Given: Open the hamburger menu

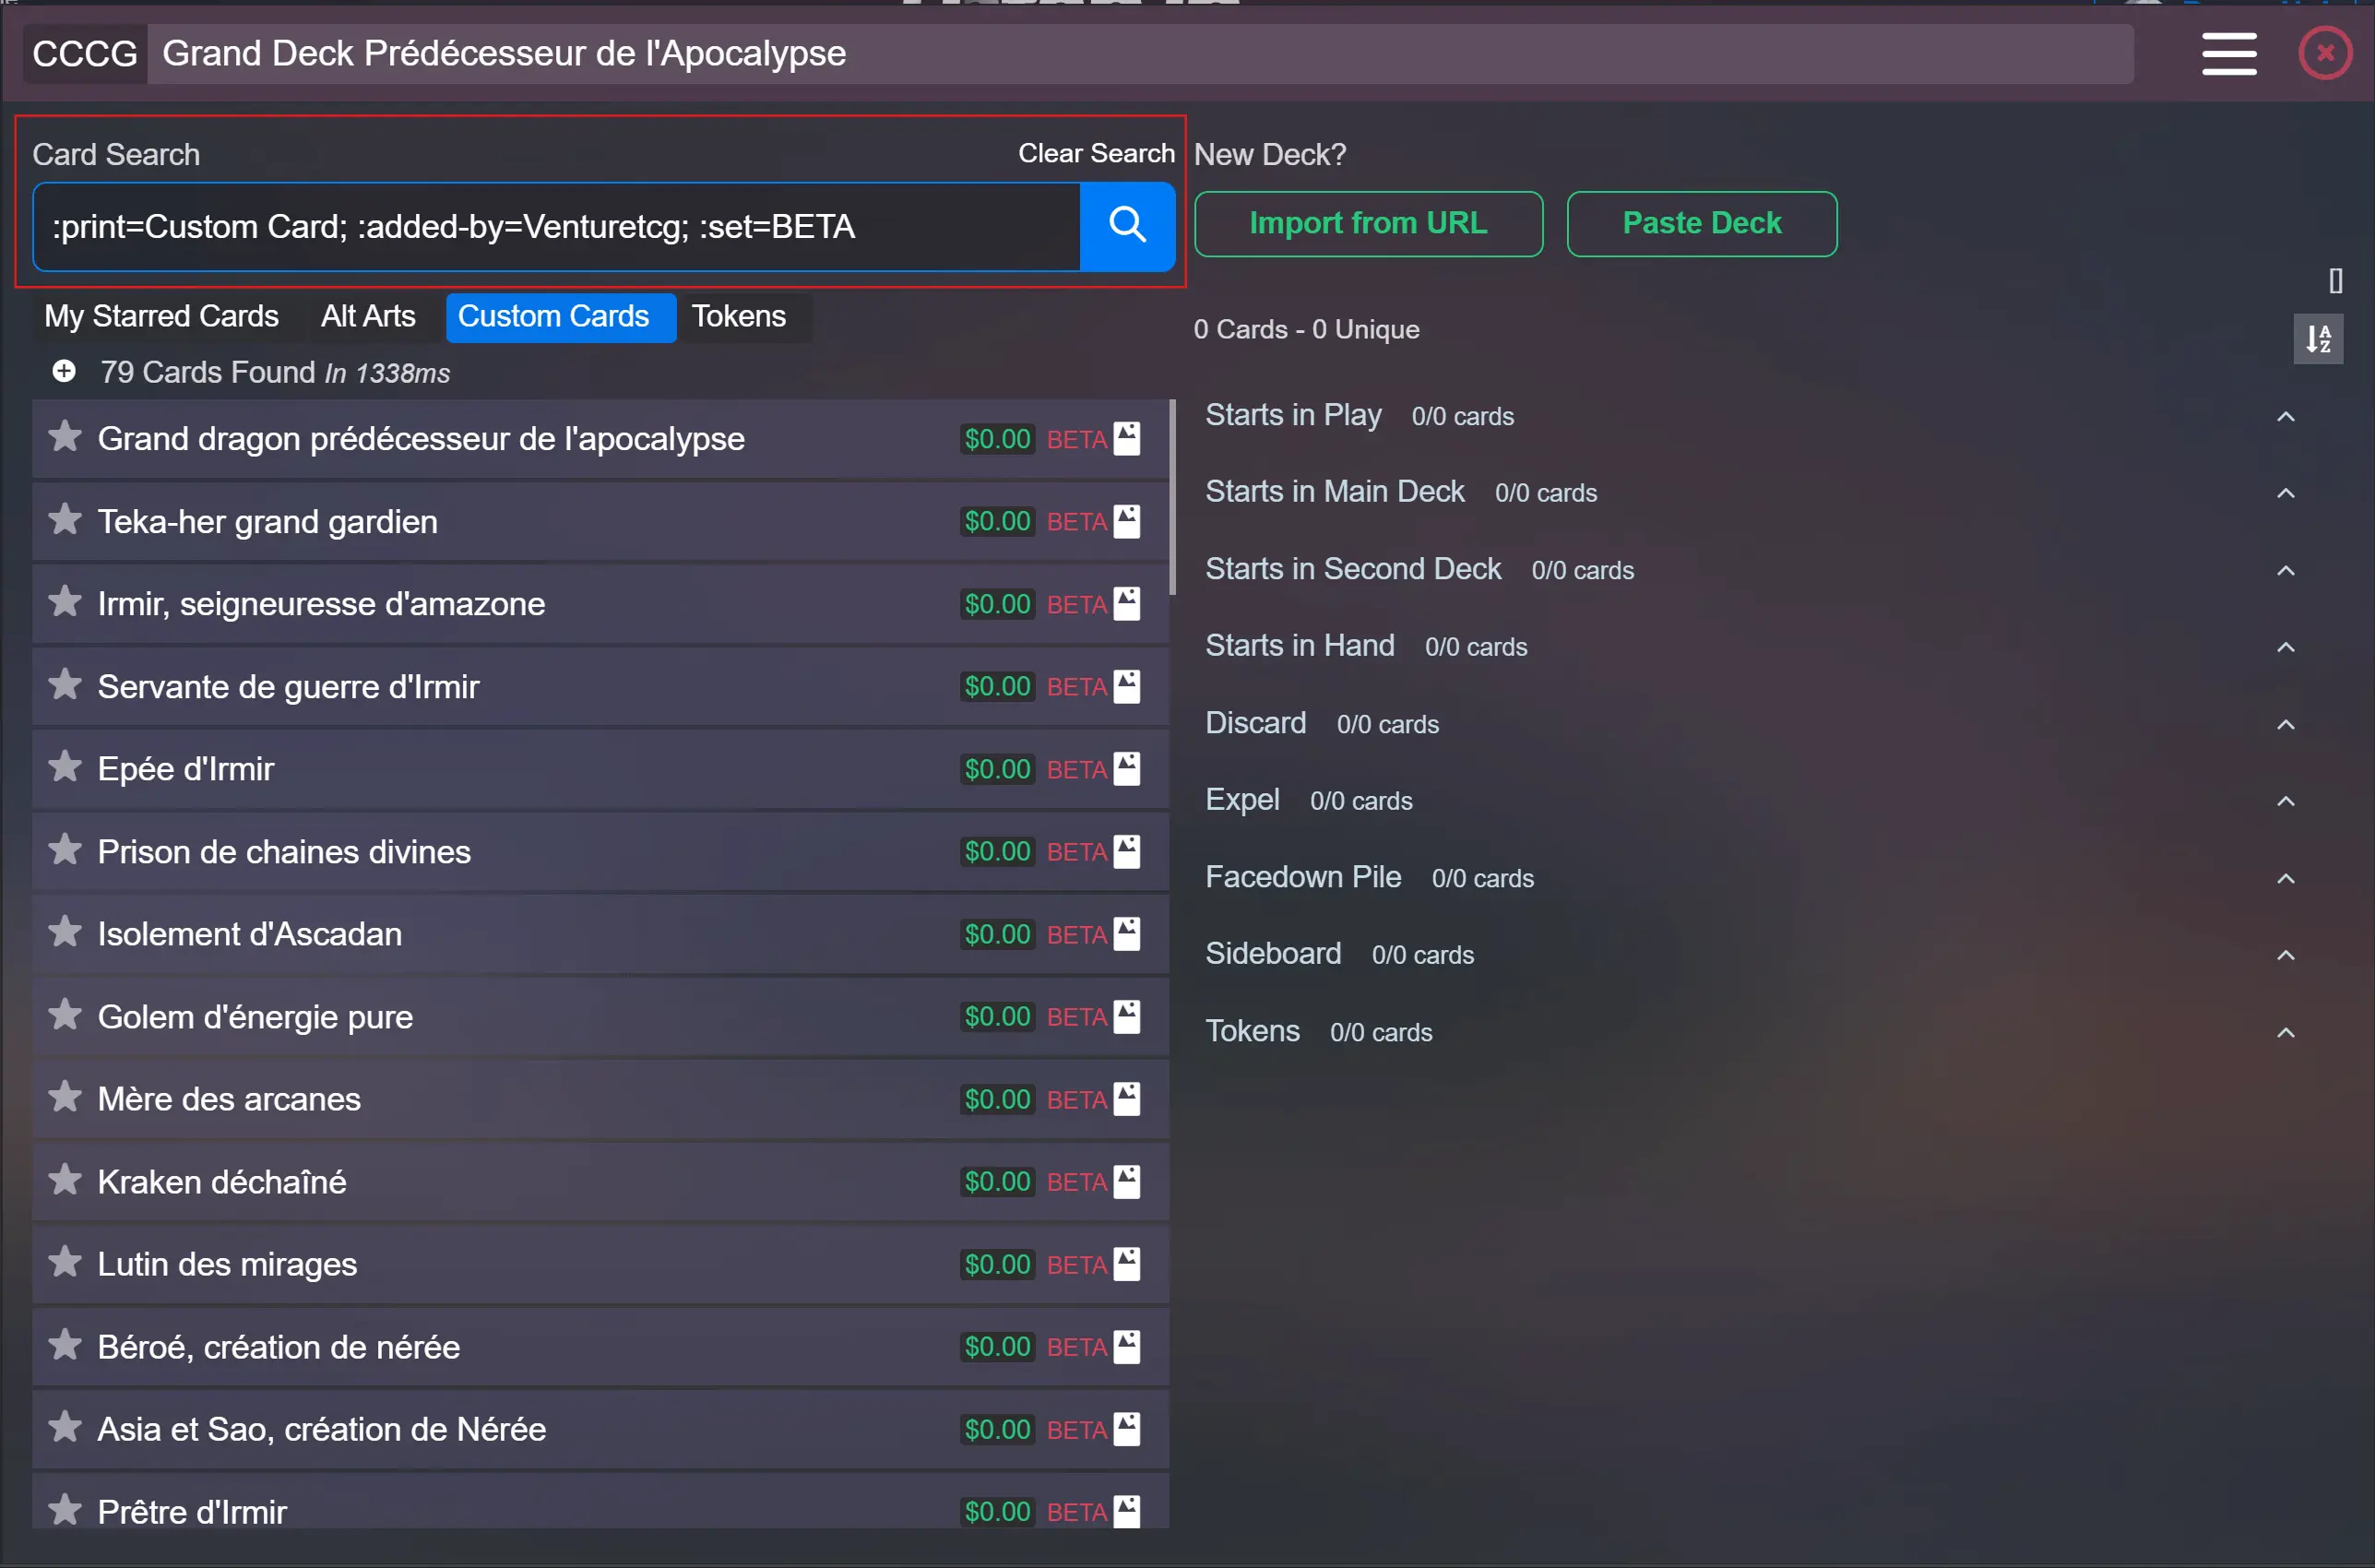Looking at the screenshot, I should pyautogui.click(x=2229, y=54).
